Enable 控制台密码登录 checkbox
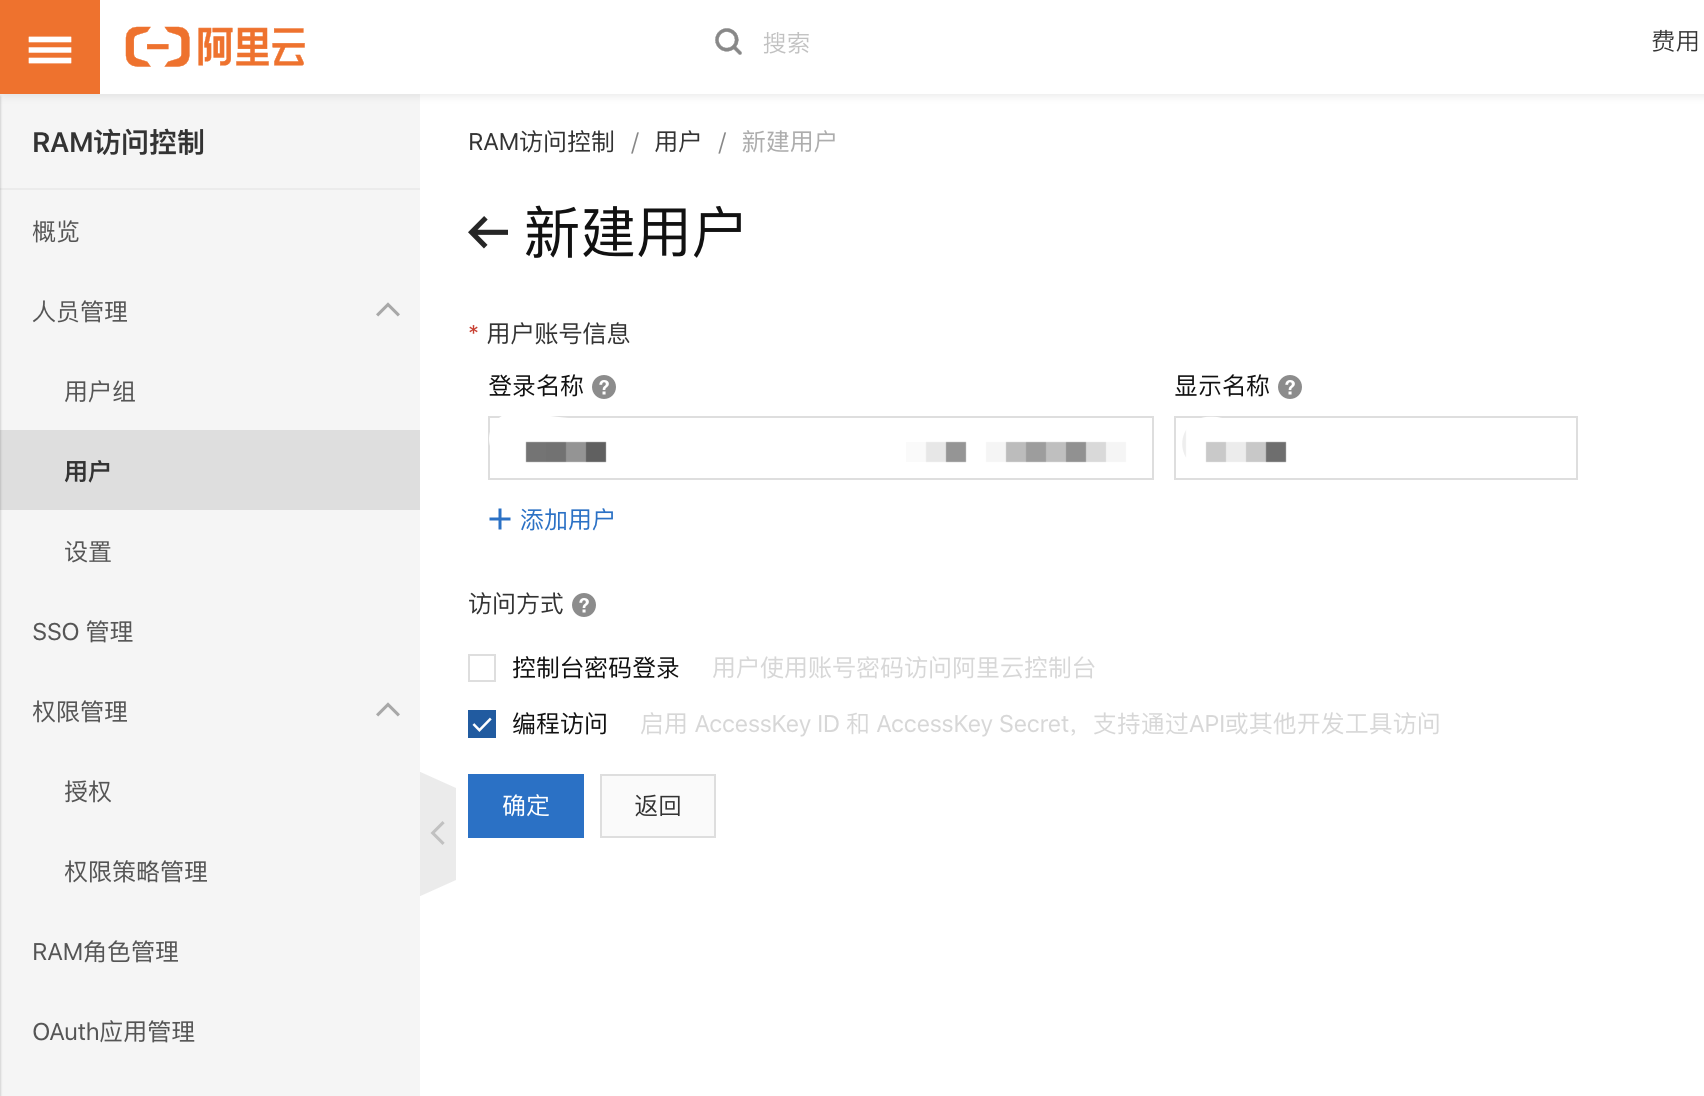This screenshot has width=1704, height=1096. point(482,668)
